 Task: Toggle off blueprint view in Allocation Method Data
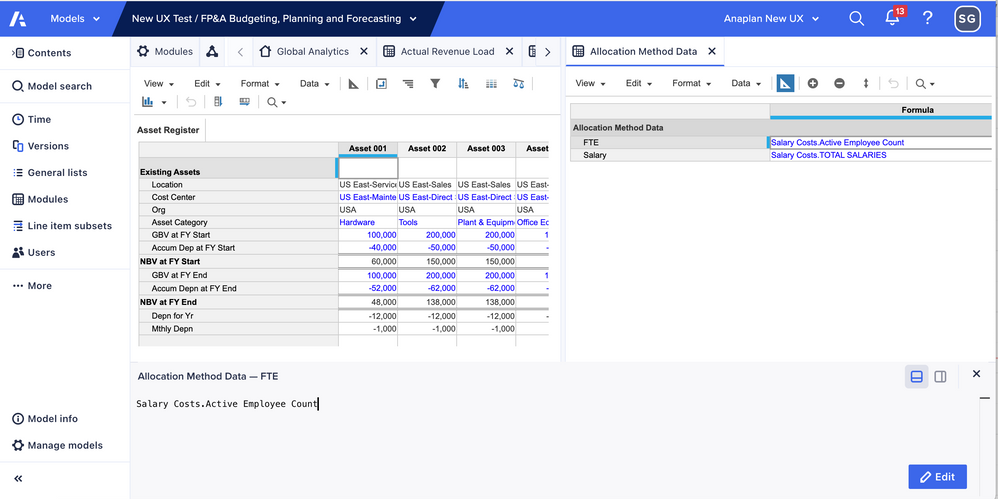(x=785, y=83)
